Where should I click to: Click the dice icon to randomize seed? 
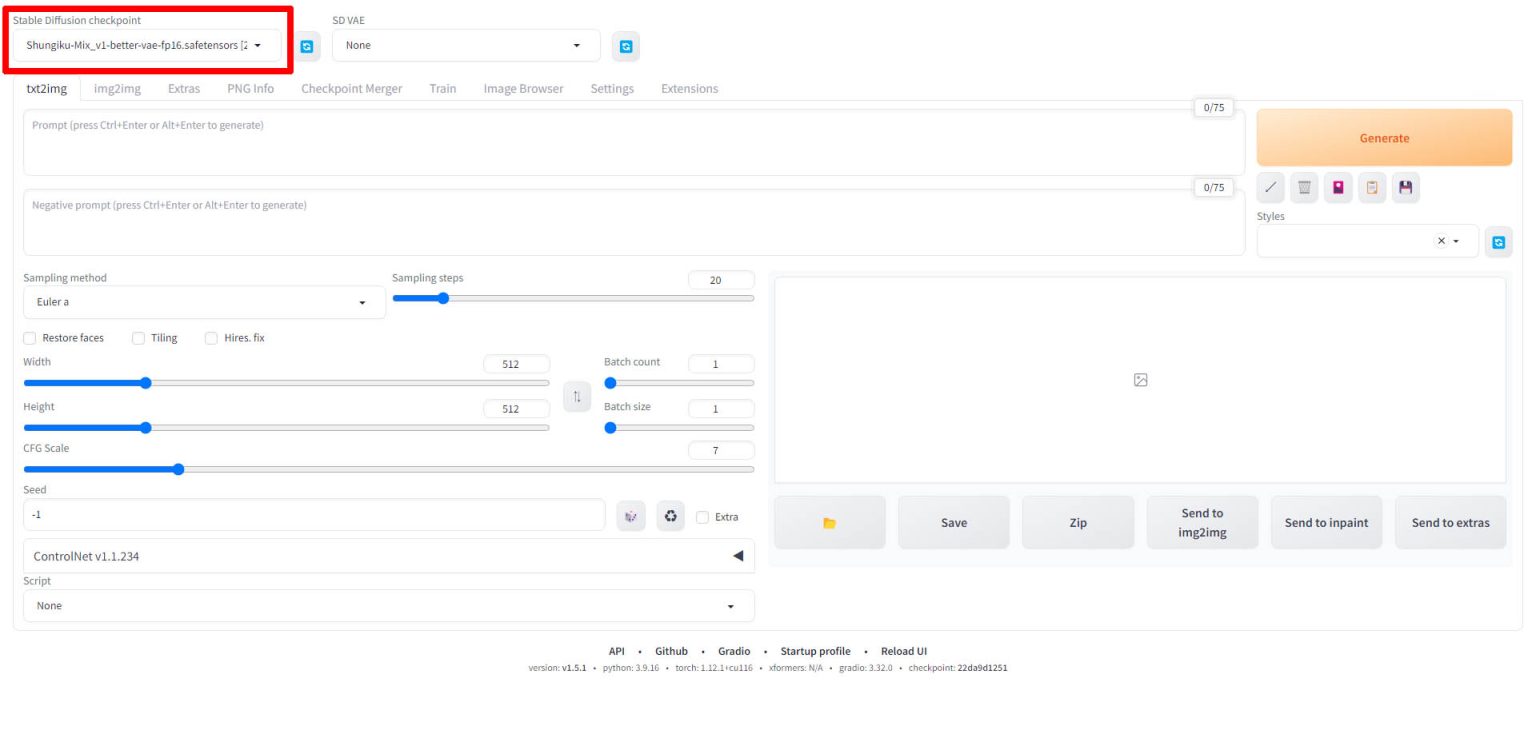[x=631, y=516]
